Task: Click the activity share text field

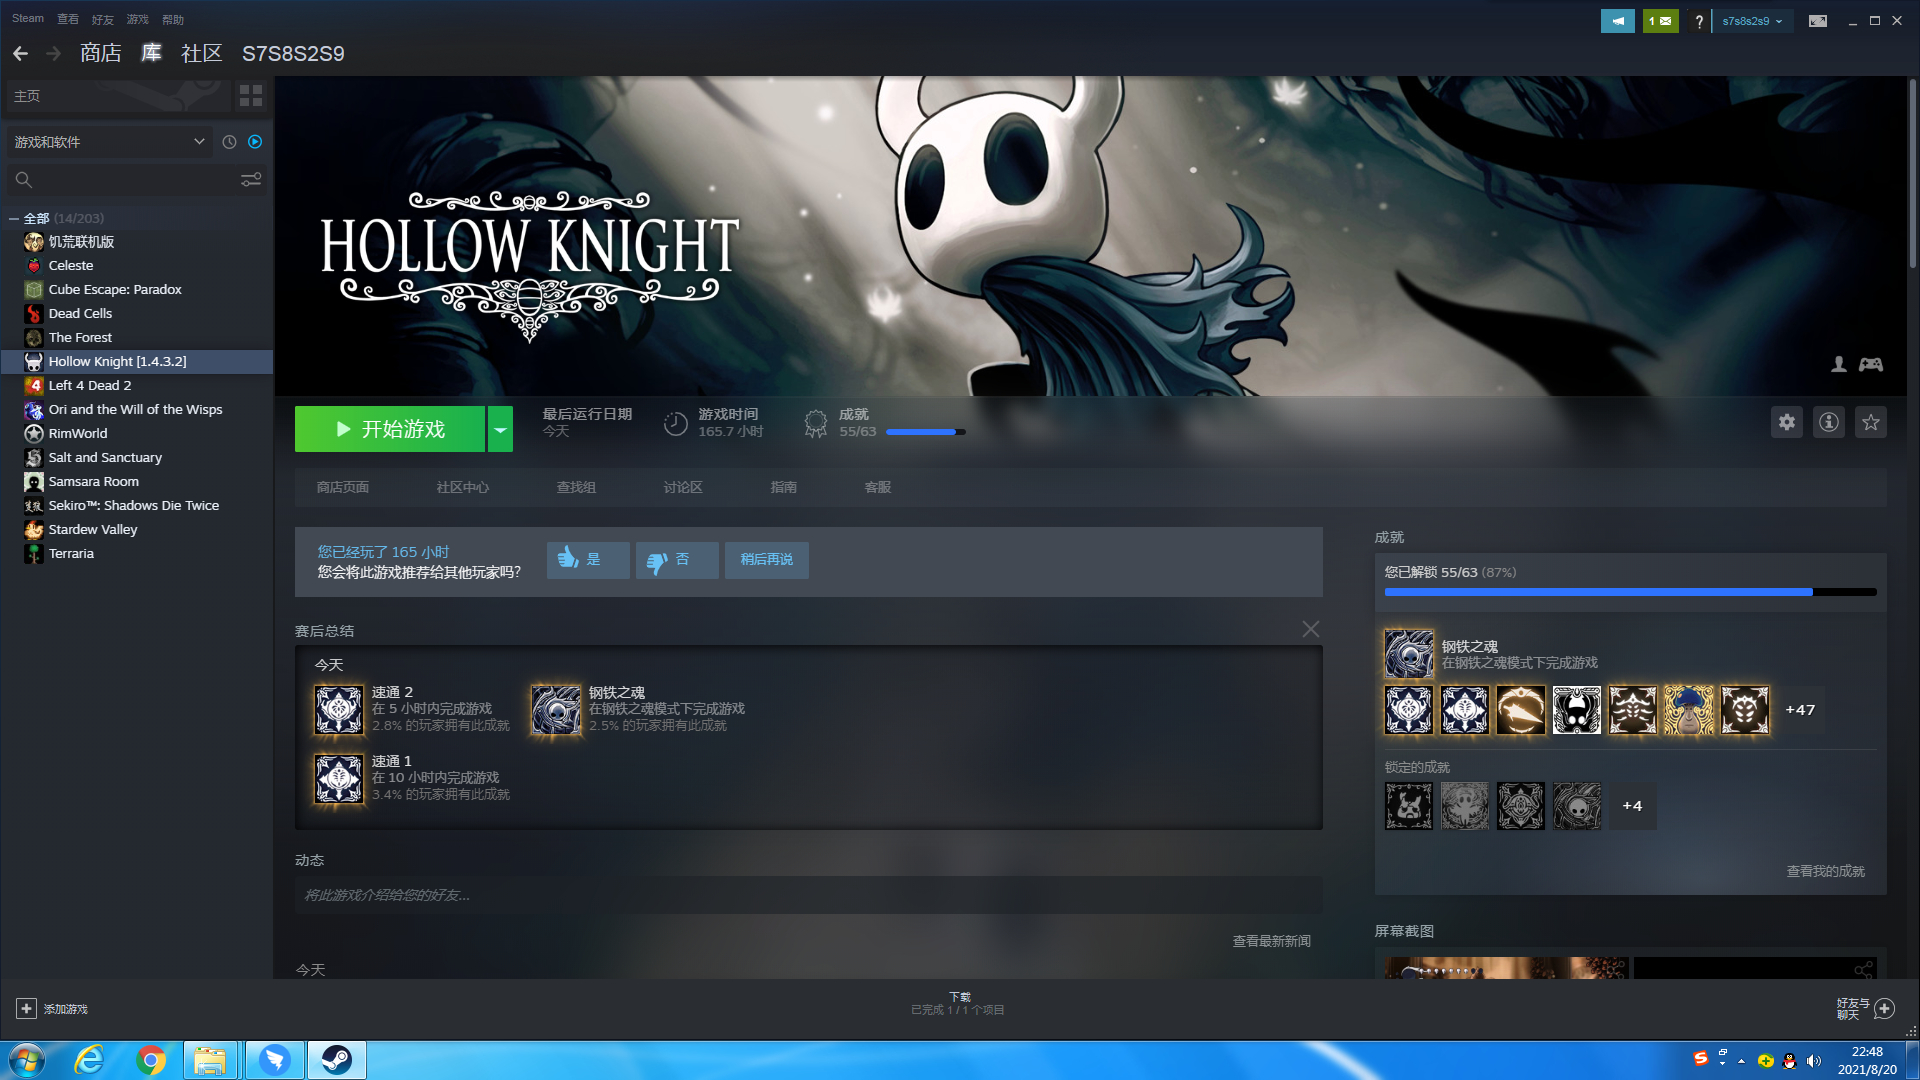Action: (808, 895)
